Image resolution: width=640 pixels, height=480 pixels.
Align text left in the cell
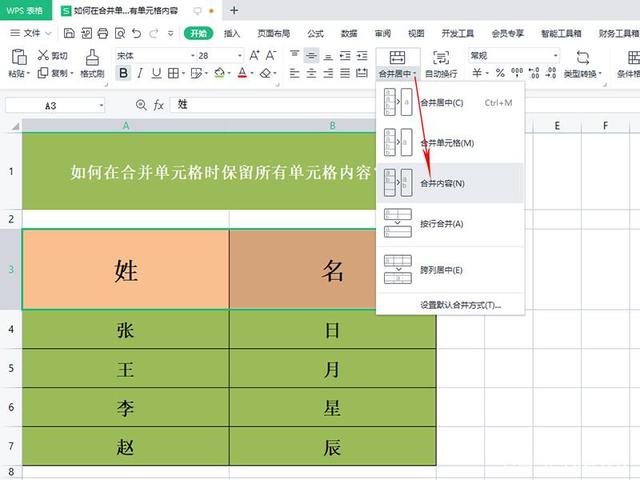(294, 73)
